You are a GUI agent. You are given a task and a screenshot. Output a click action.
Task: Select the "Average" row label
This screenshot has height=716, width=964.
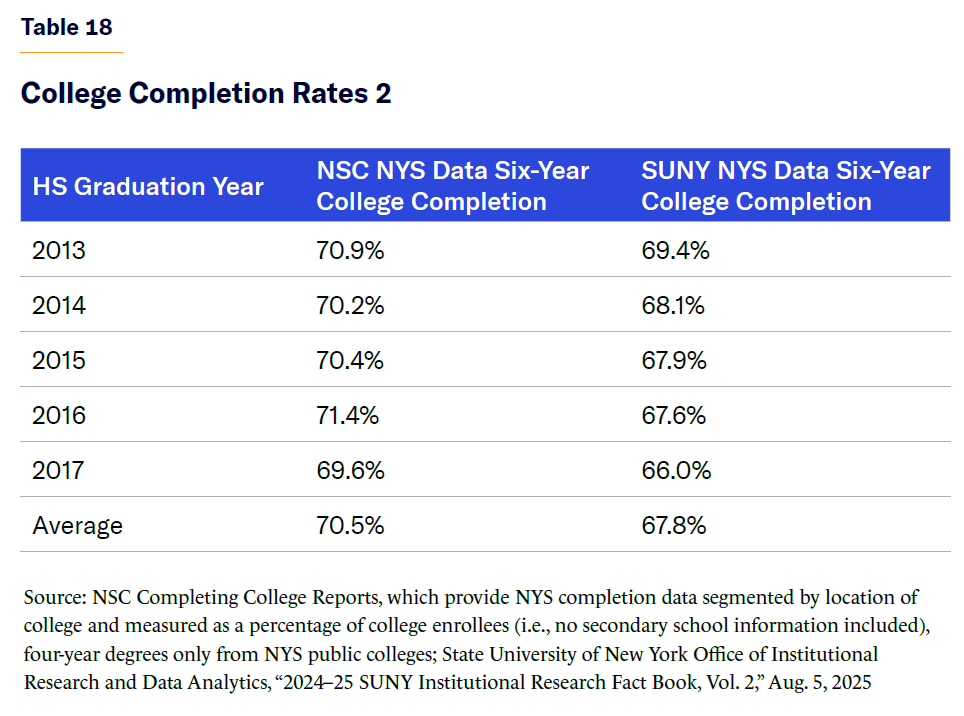pyautogui.click(x=77, y=526)
